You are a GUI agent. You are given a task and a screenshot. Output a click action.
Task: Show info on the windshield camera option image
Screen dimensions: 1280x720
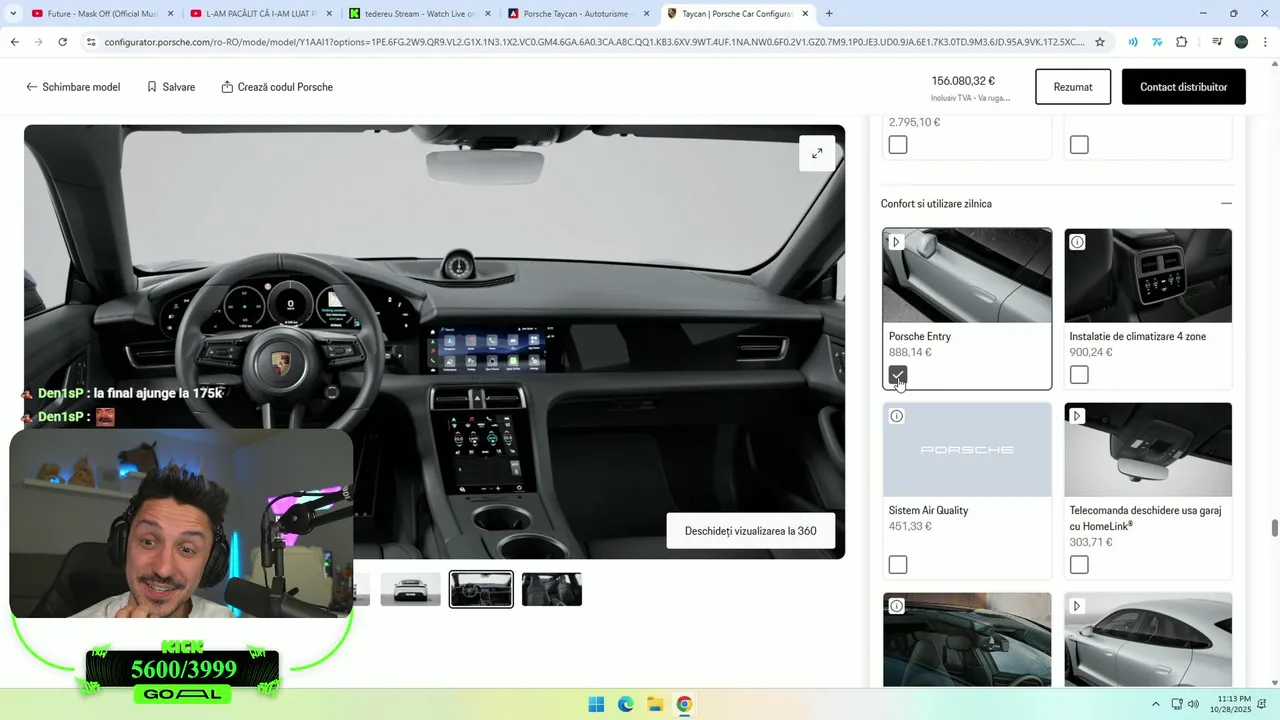point(897,606)
